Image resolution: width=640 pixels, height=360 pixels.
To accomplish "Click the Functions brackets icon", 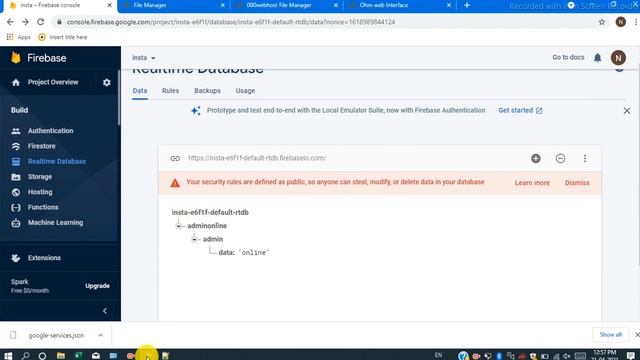I will tap(16, 207).
